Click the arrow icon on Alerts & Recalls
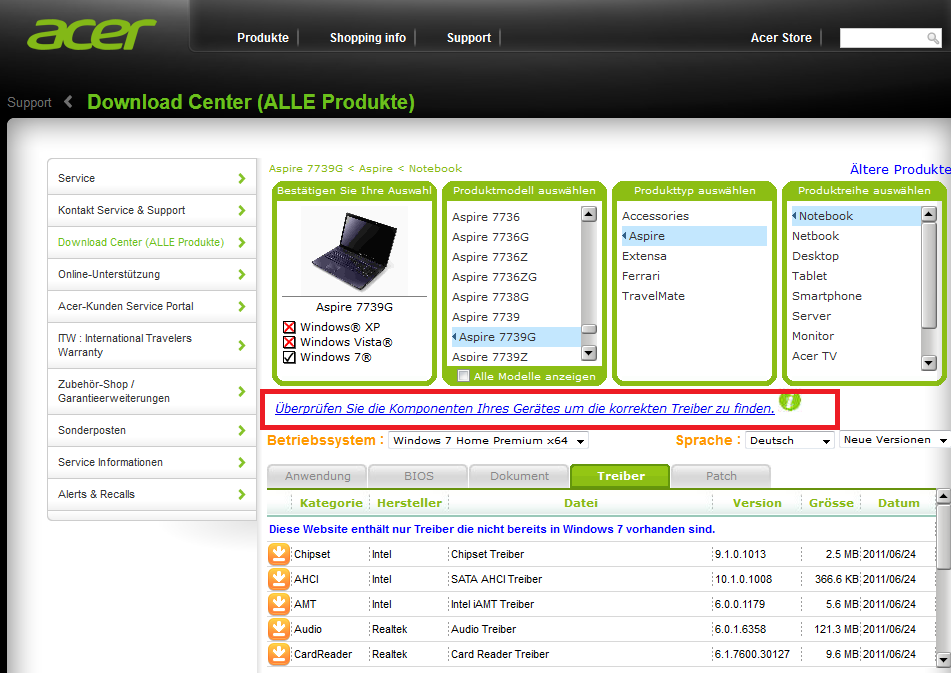 click(242, 494)
